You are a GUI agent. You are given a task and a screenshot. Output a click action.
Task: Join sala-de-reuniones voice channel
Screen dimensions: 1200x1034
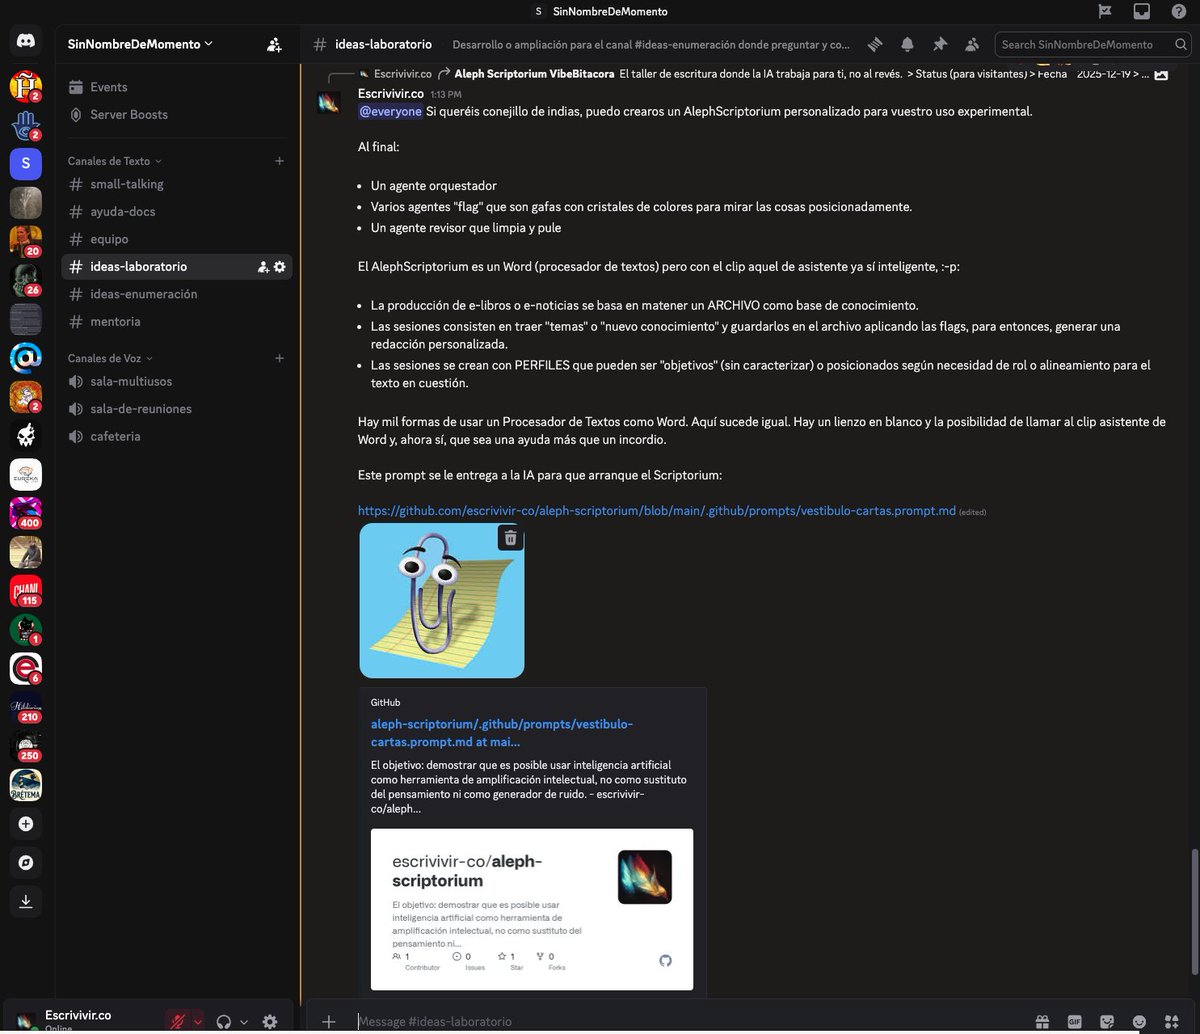pos(177,409)
